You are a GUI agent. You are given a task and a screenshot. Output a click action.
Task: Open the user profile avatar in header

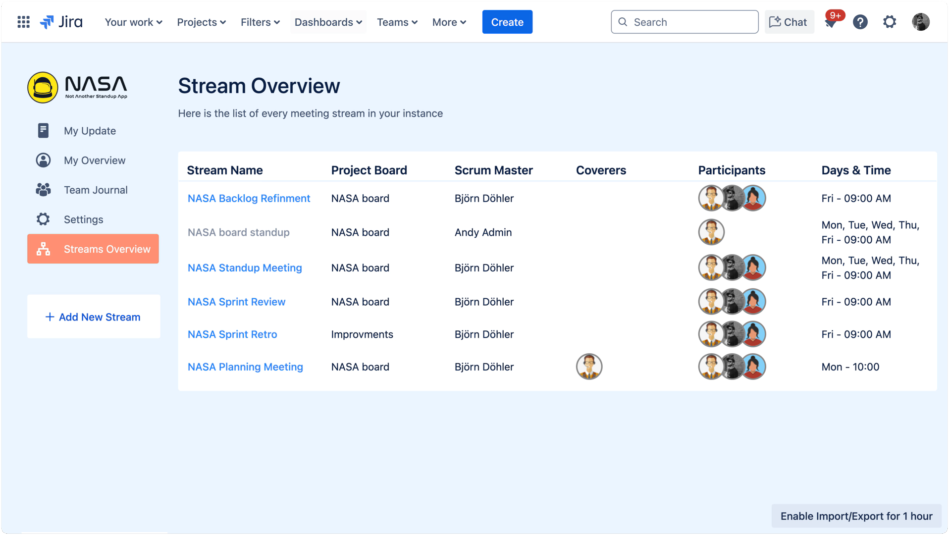point(921,22)
